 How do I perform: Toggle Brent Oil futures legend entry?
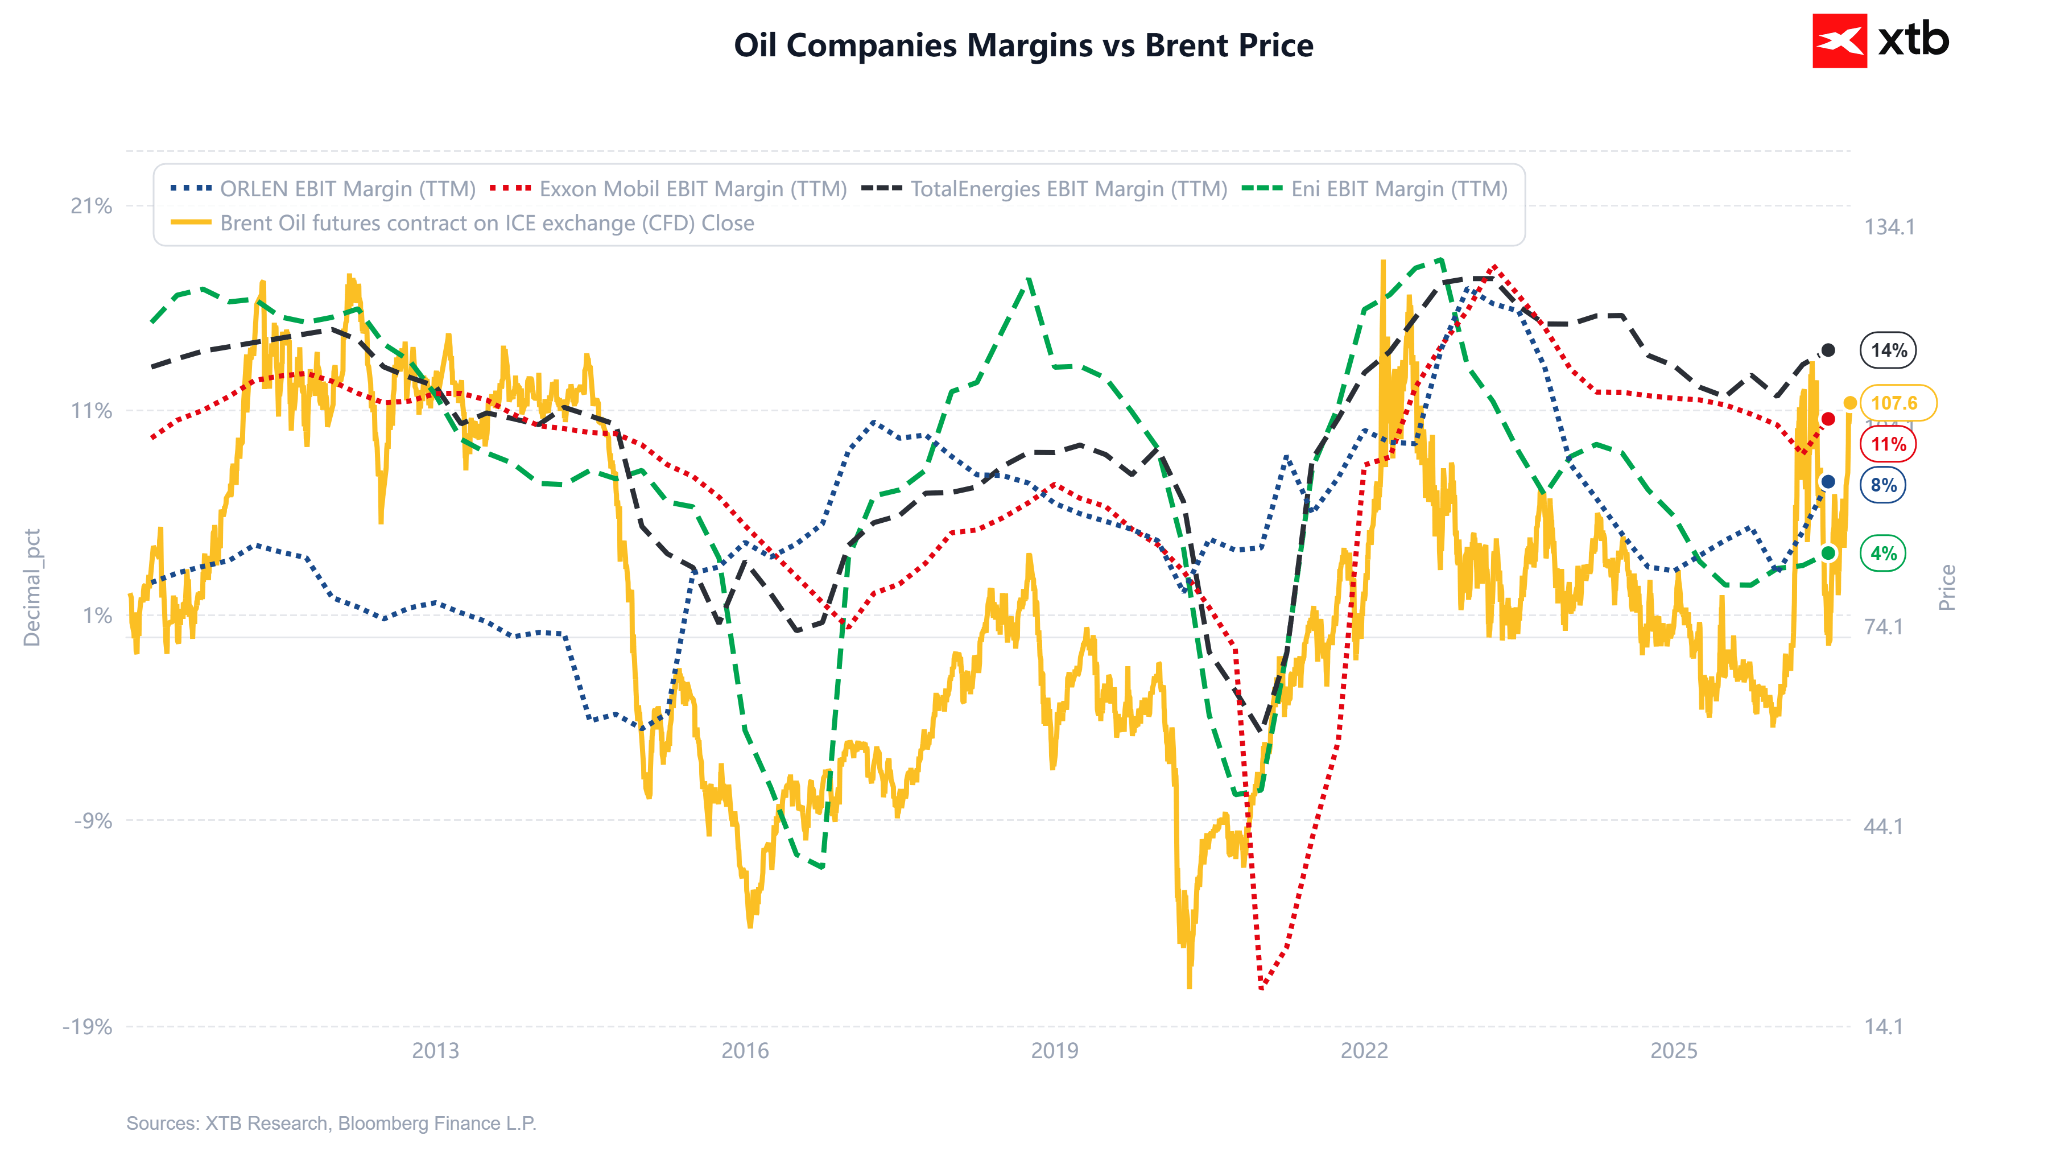click(462, 223)
